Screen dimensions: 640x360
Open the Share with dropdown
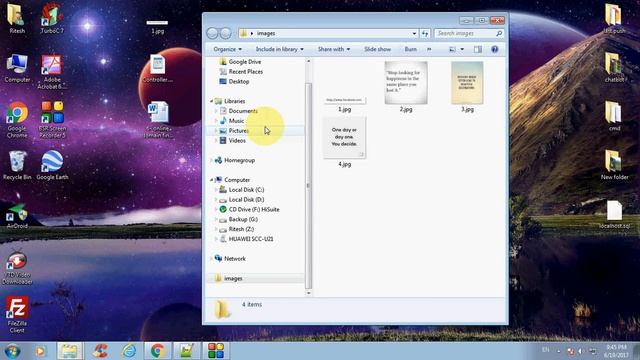pos(334,49)
